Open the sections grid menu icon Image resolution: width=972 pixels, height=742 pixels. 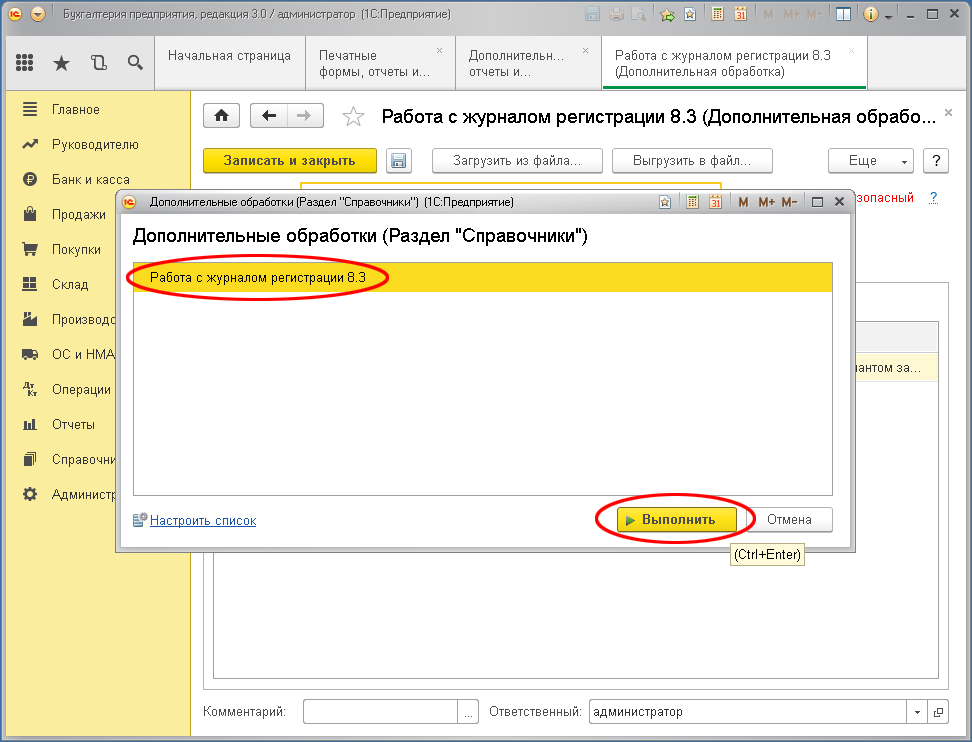click(24, 62)
